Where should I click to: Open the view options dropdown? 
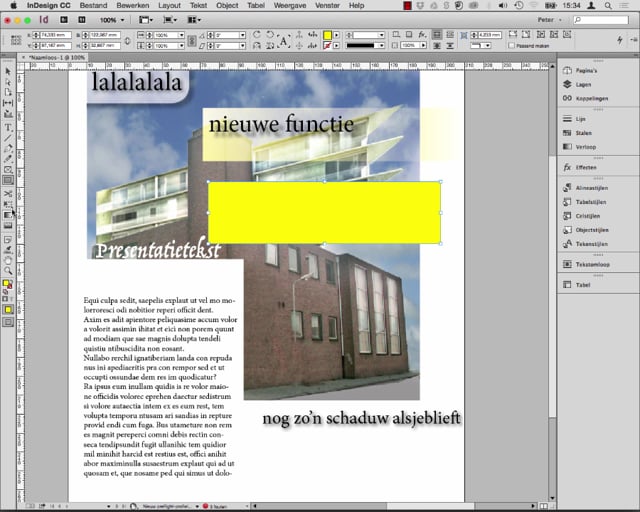click(x=146, y=20)
